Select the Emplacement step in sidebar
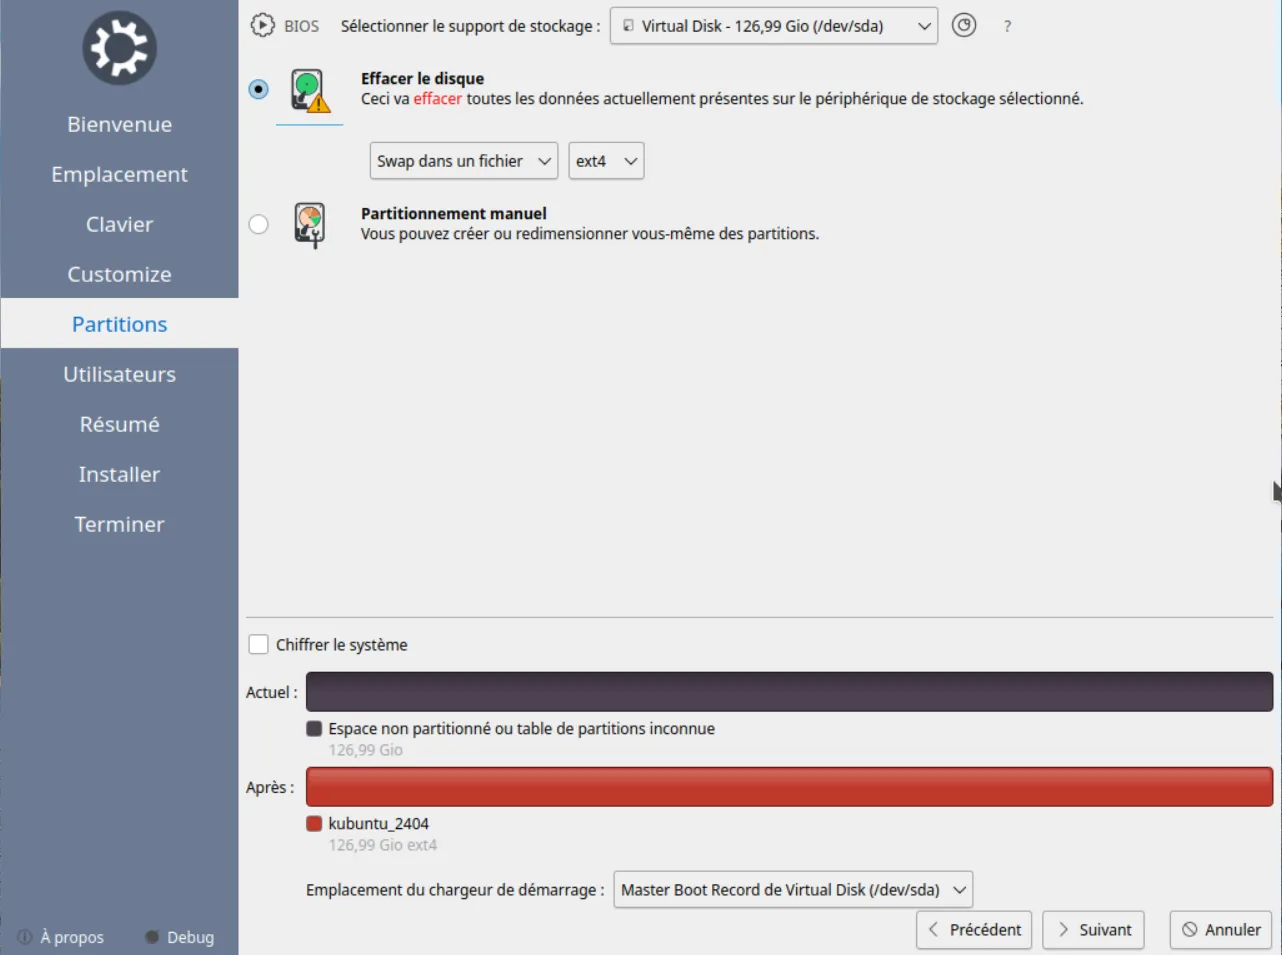 click(x=119, y=174)
